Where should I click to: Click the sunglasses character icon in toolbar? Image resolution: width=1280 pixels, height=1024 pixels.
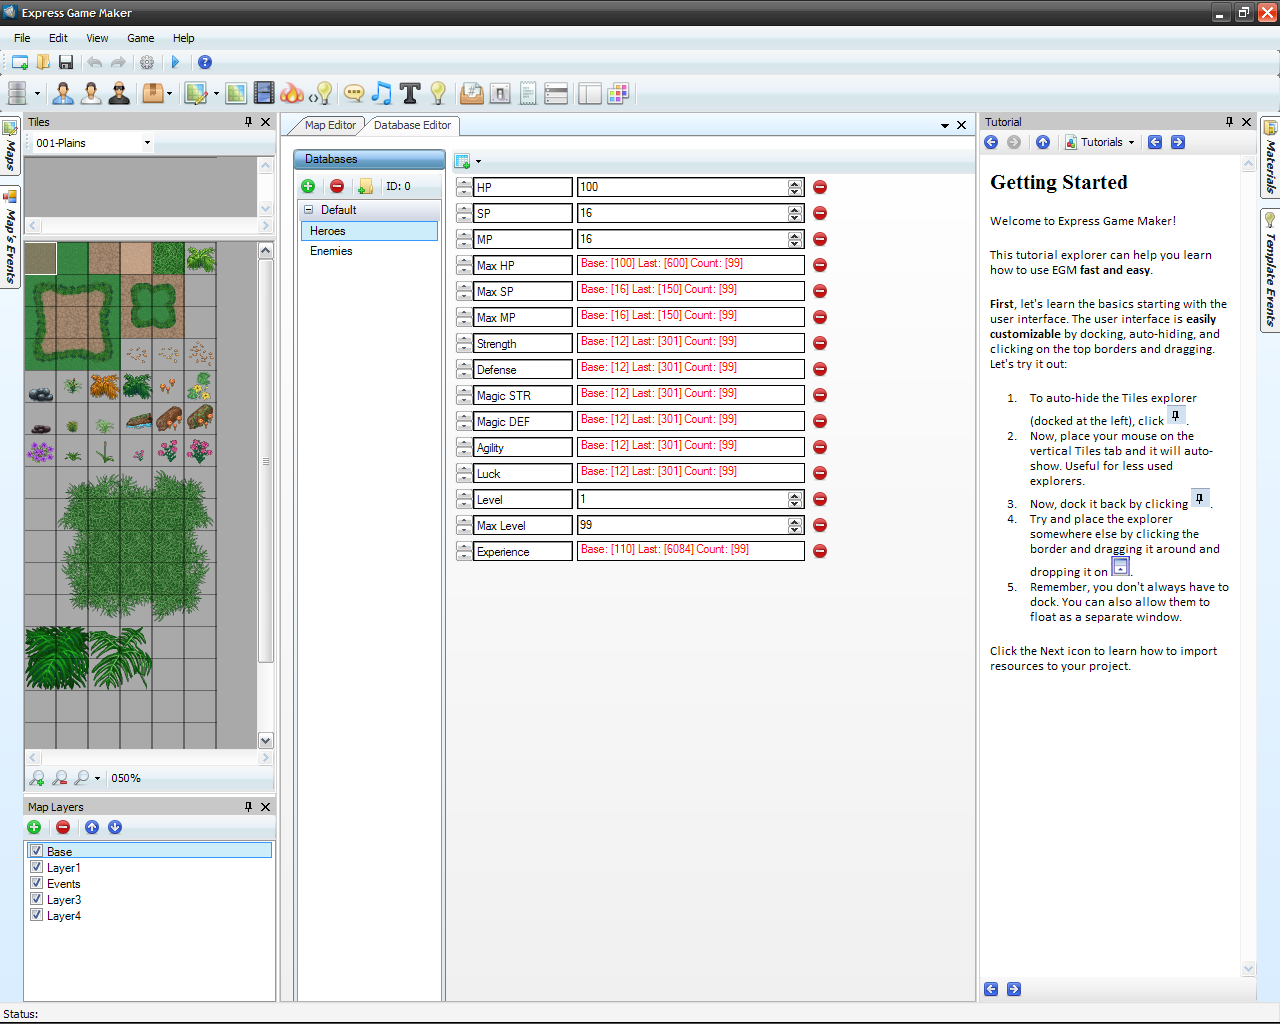point(120,93)
